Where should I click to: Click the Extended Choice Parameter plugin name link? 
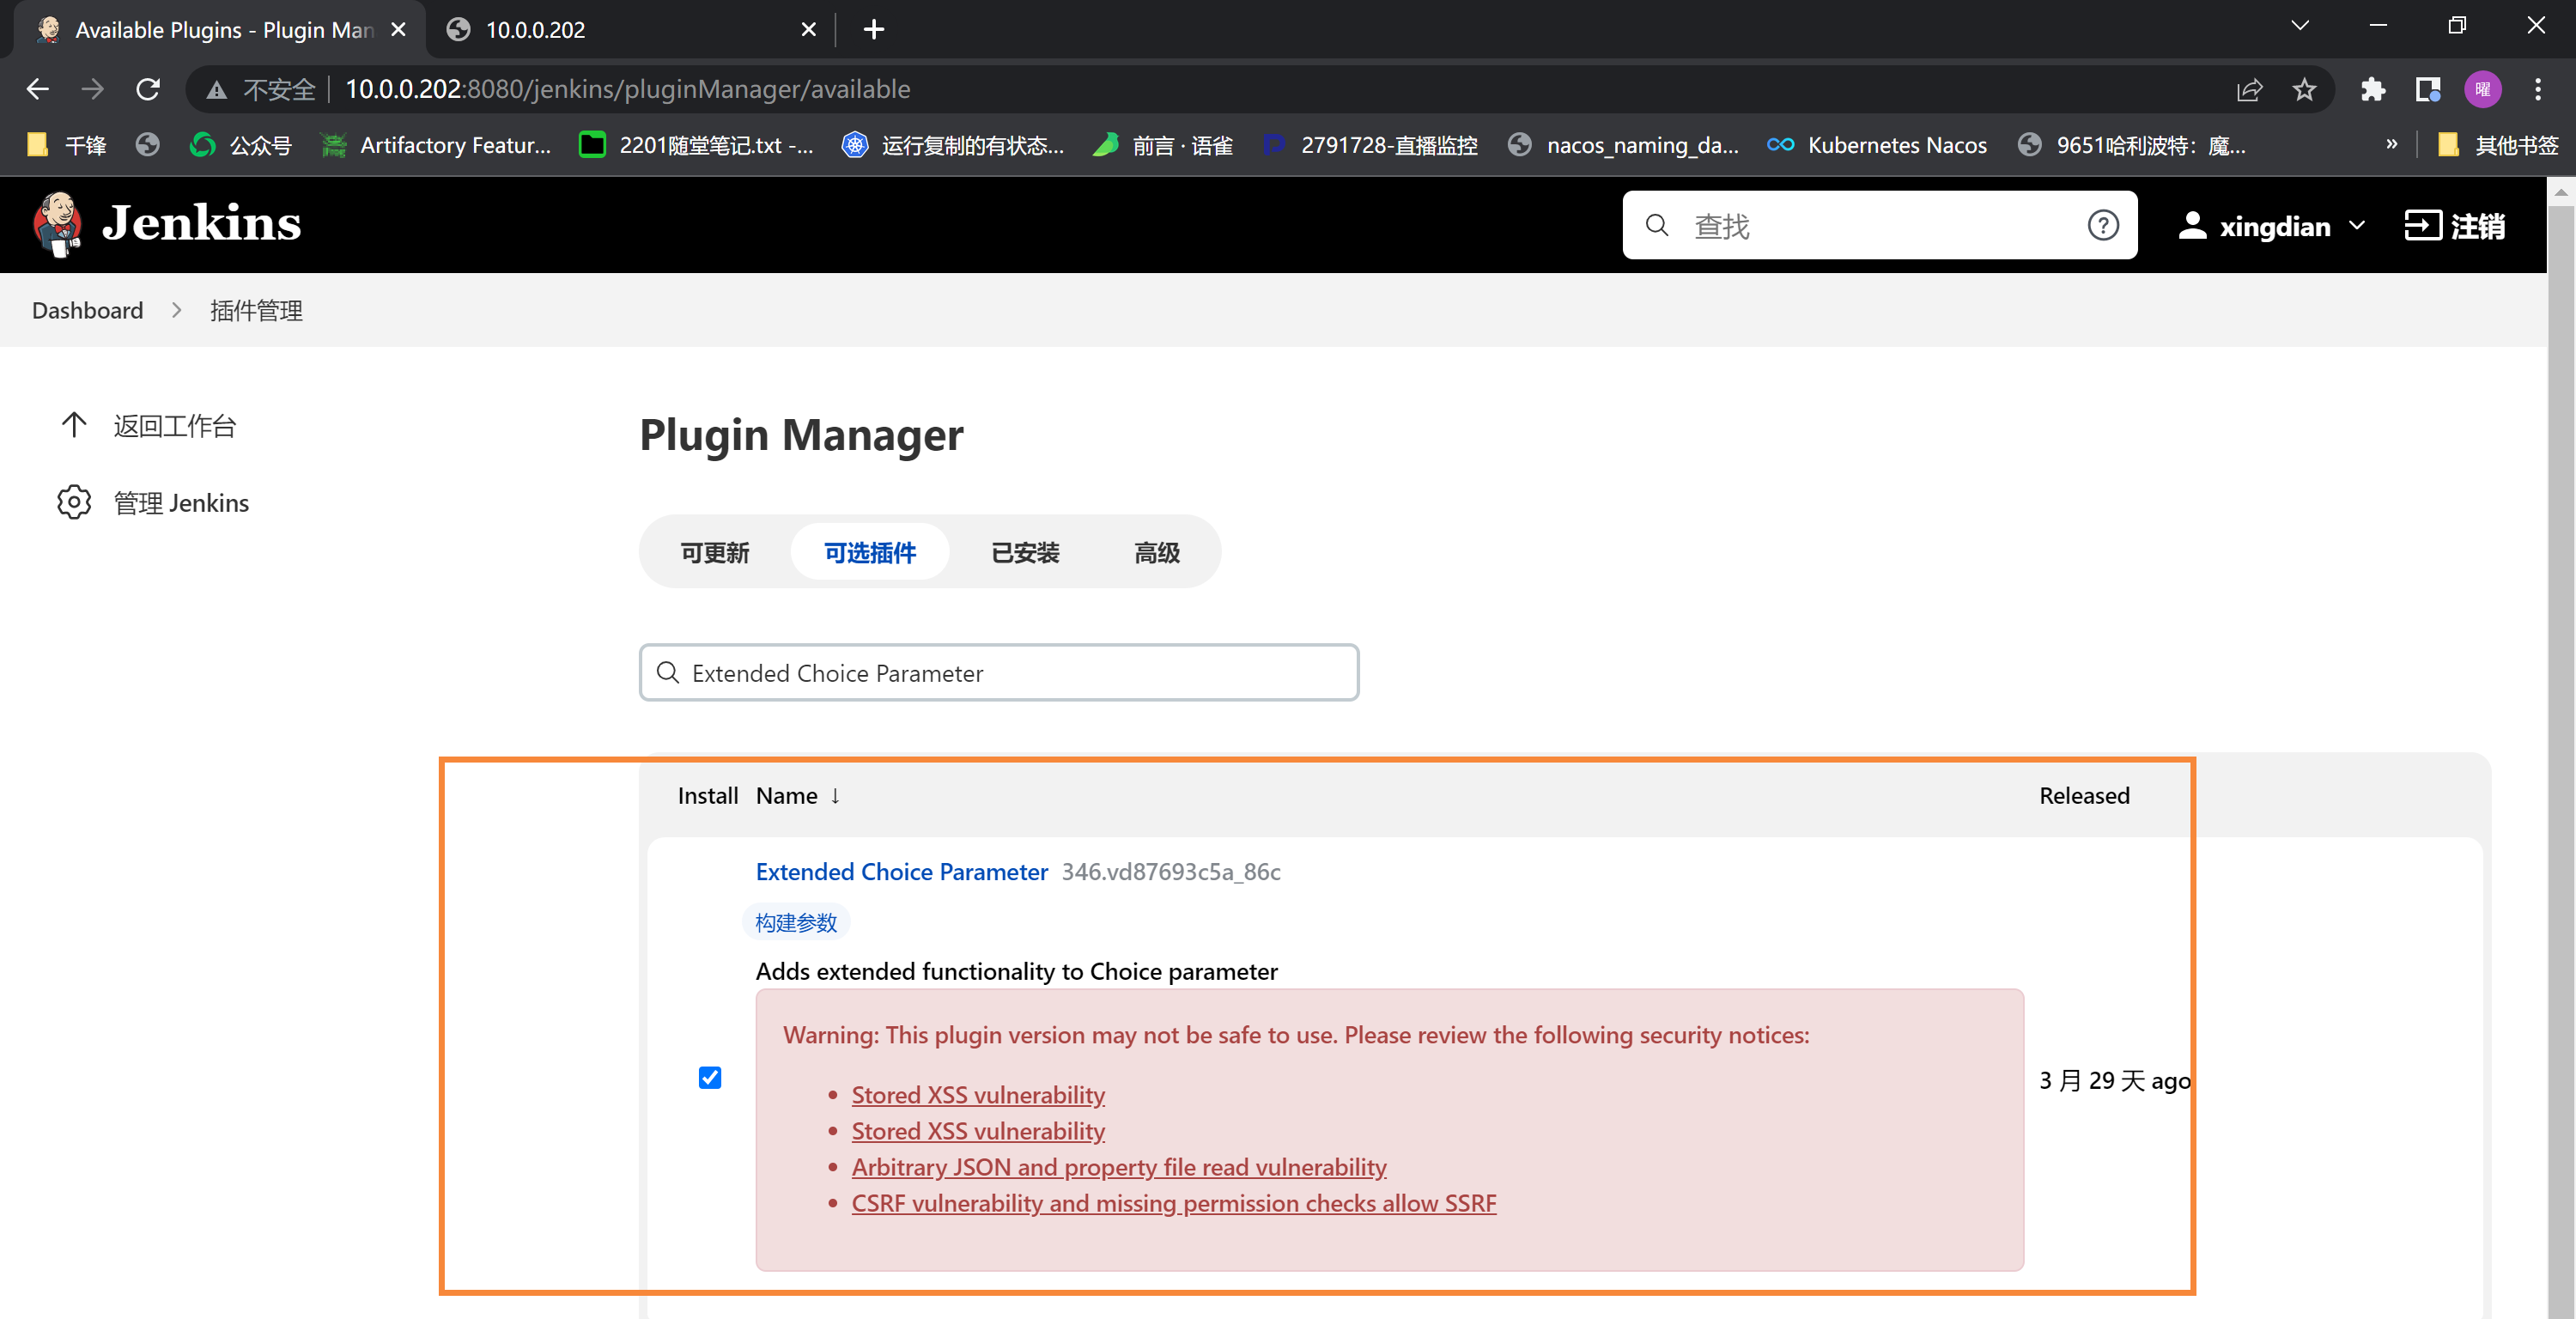[902, 872]
